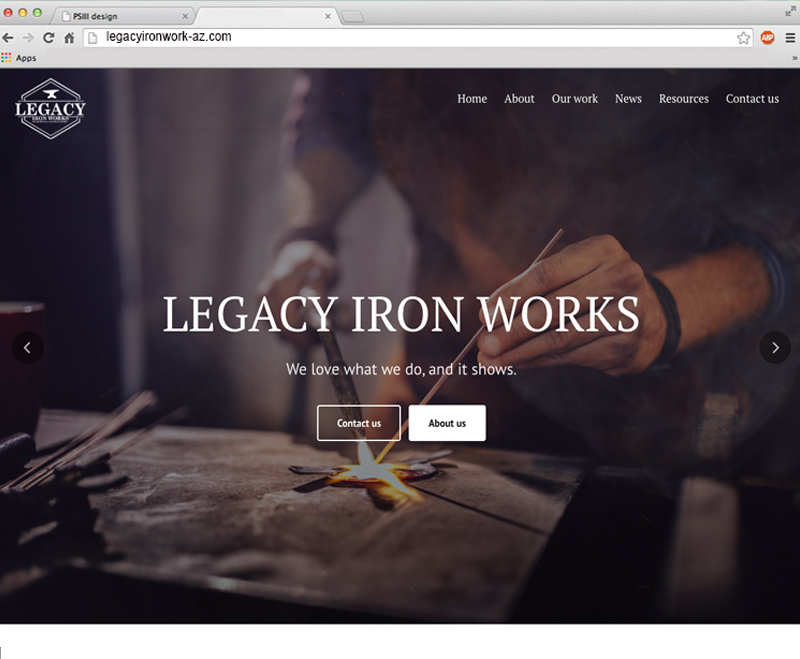Open the Apps shortcut in bookmarks bar
This screenshot has height=659, width=800.
tap(19, 58)
